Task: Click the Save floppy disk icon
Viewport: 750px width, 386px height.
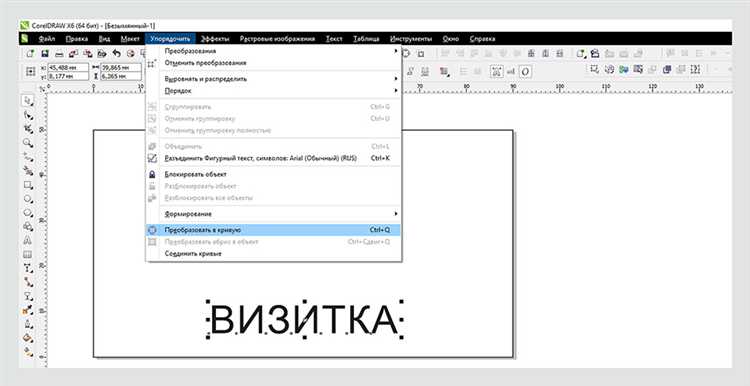Action: 45,54
